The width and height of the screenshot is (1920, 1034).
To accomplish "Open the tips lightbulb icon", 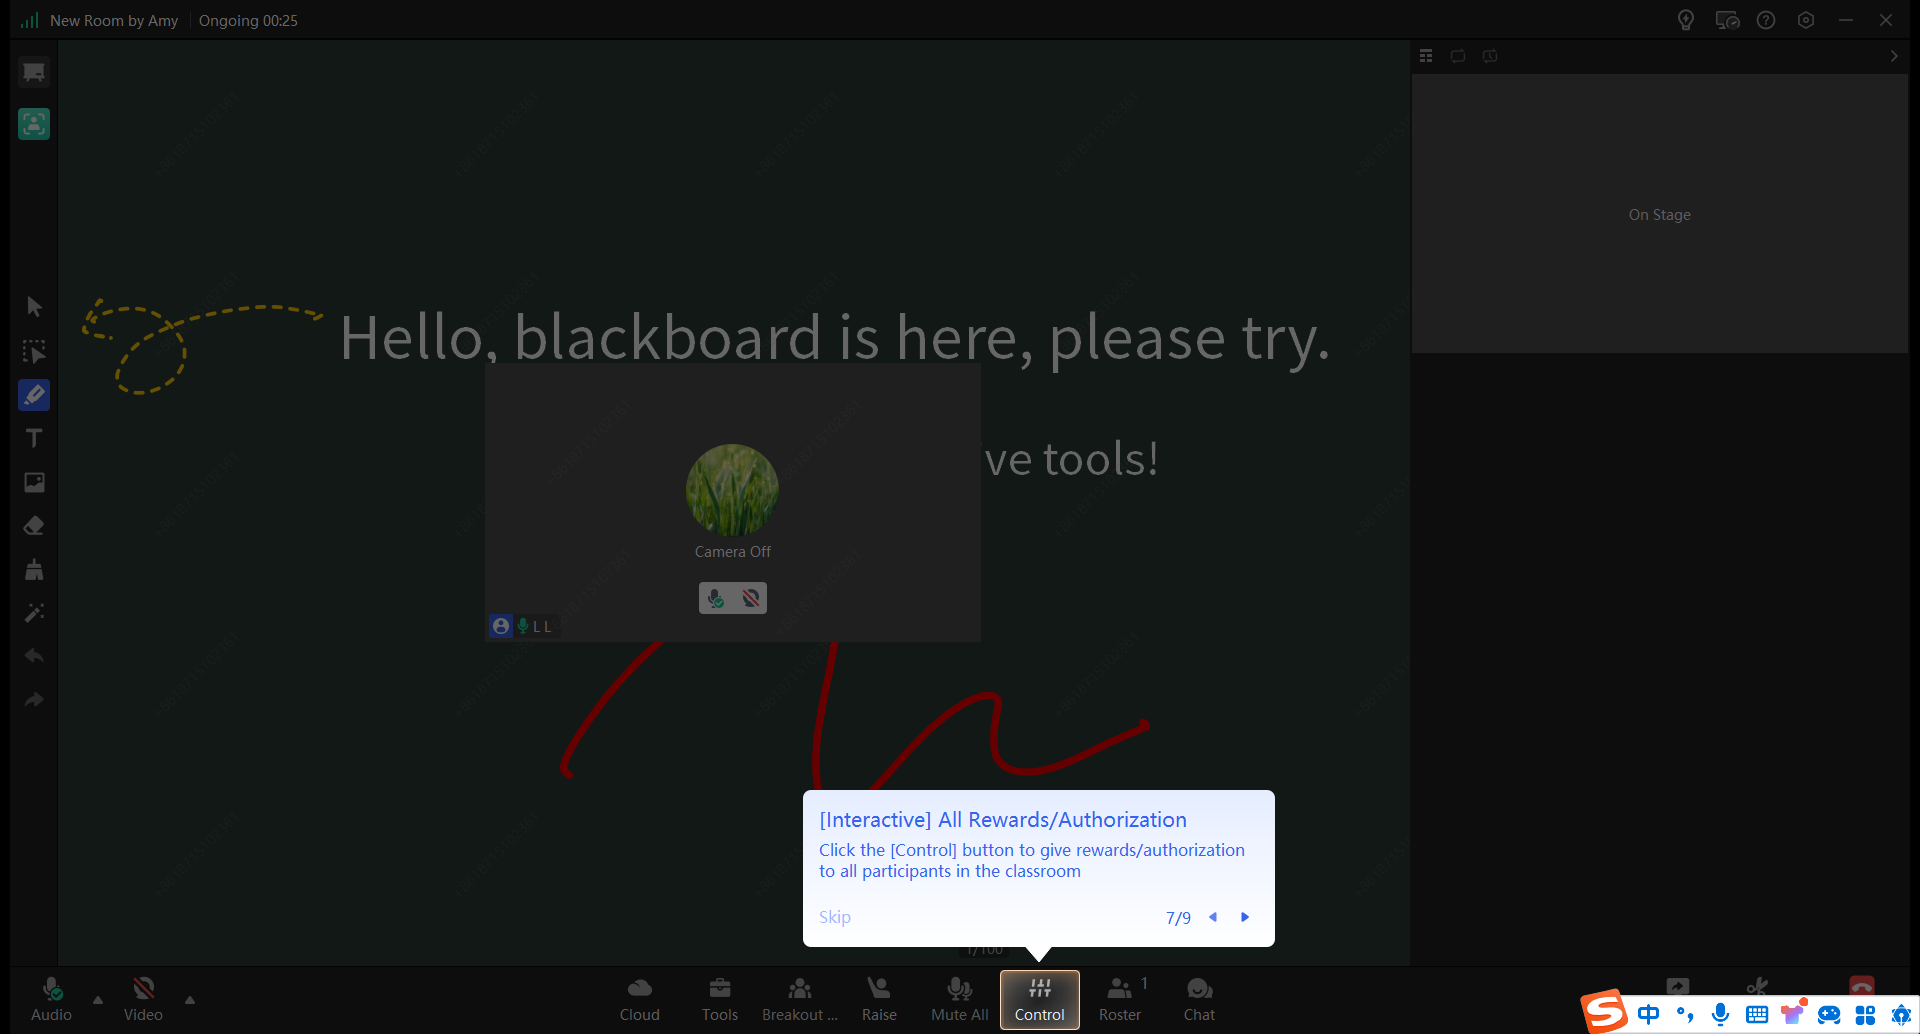I will click(x=1686, y=20).
